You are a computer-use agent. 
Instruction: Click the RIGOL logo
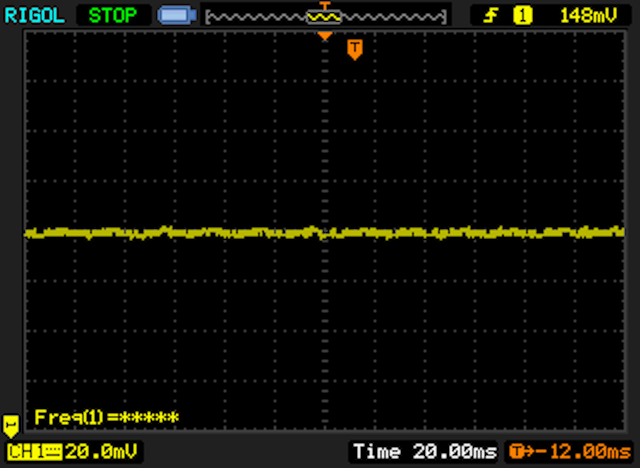[x=34, y=15]
